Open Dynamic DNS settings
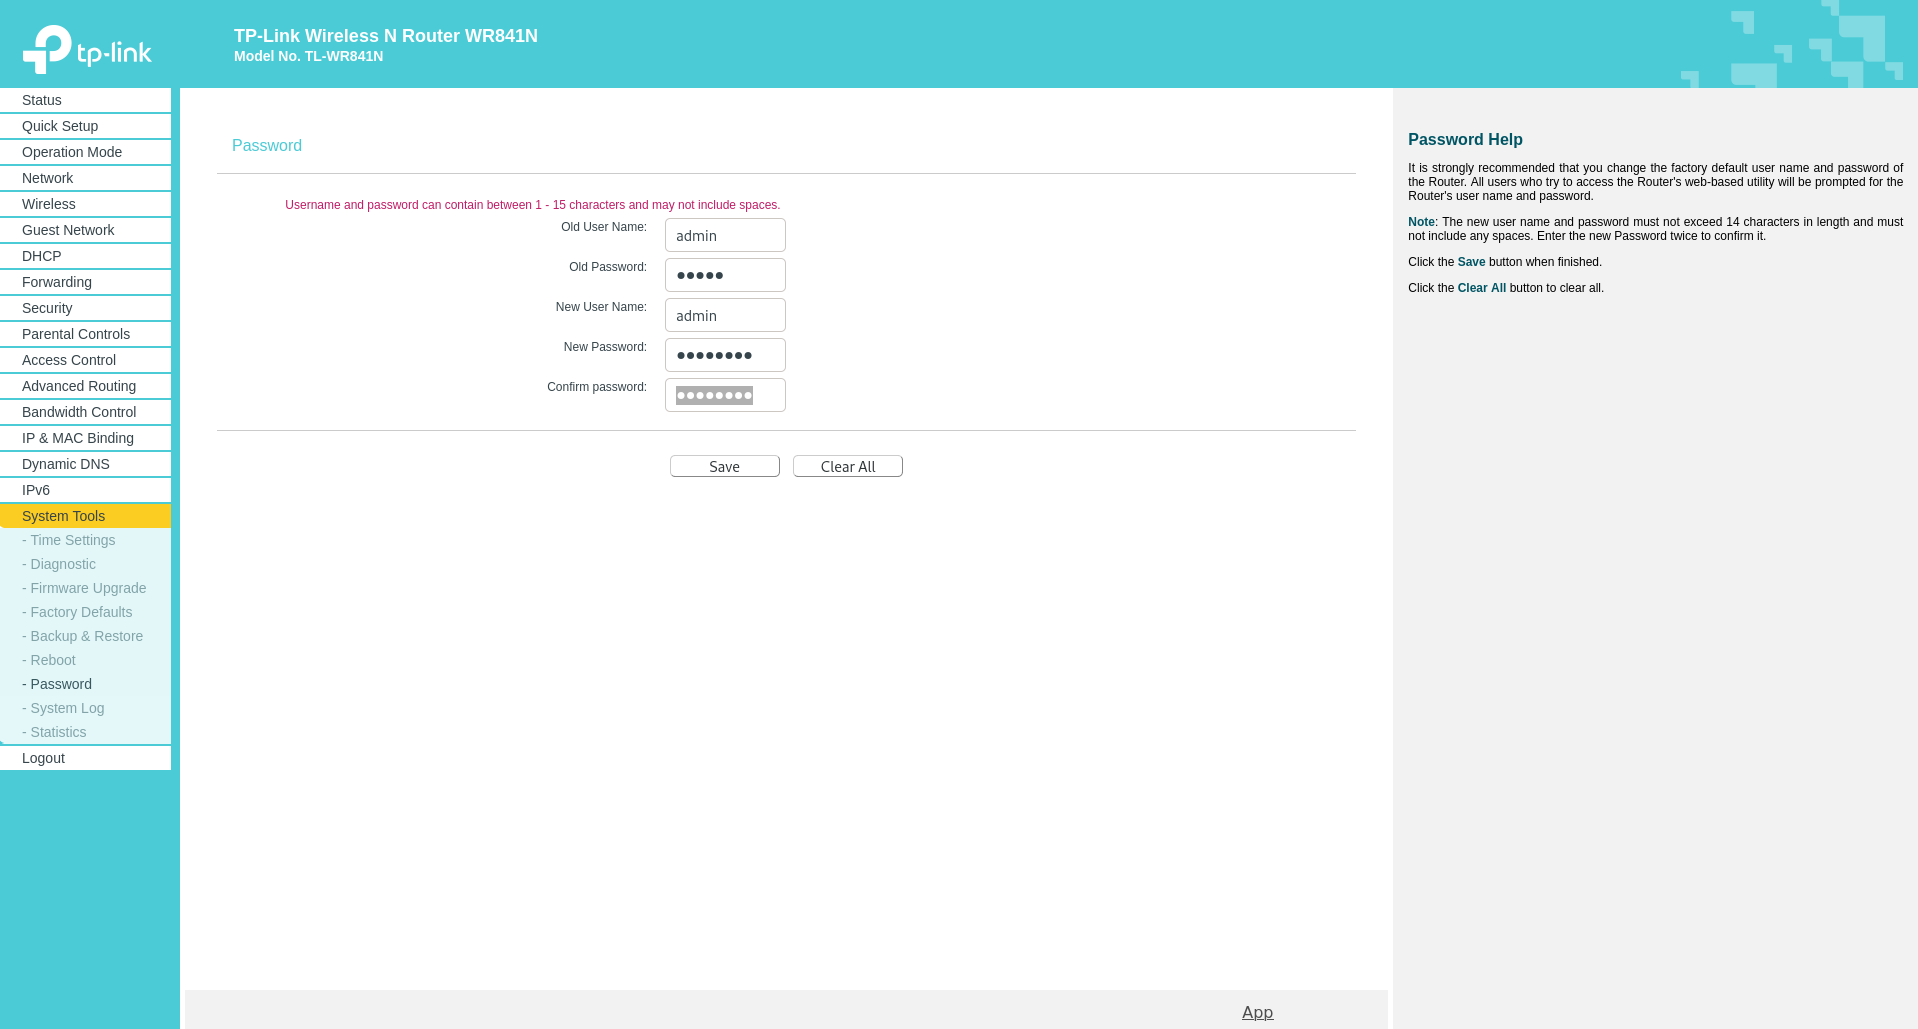Viewport: 1918px width, 1029px height. pos(85,464)
